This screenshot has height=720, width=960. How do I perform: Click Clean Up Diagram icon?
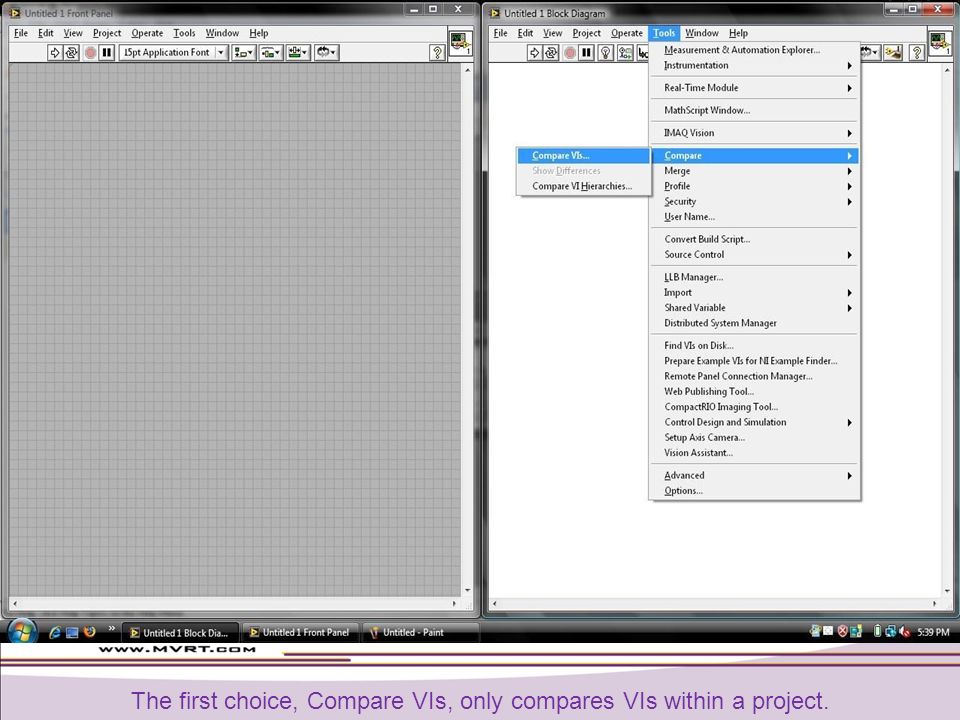(x=893, y=53)
